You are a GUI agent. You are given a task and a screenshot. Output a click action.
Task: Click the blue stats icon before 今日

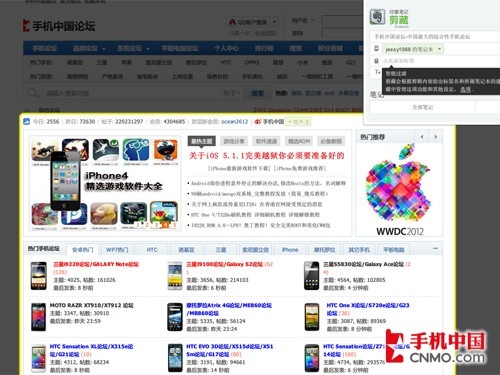pyautogui.click(x=27, y=122)
